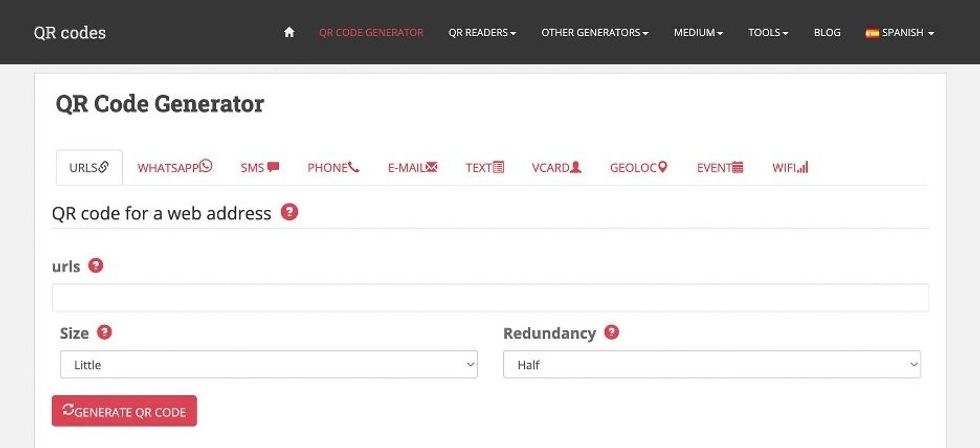This screenshot has height=448, width=980.
Task: Open the Size dropdown showing Little
Action: tap(269, 364)
